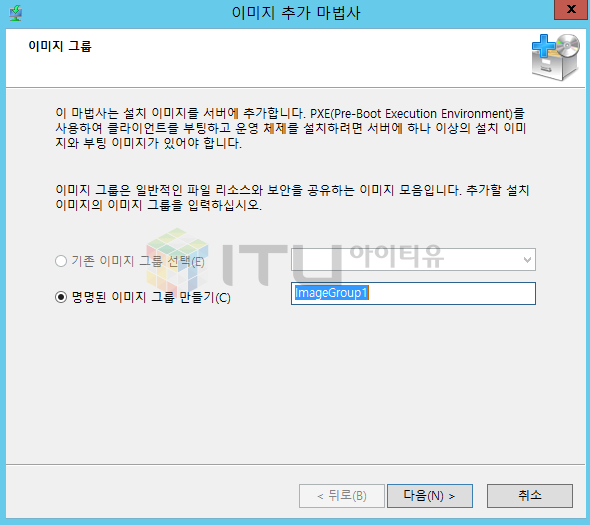Expand the dropdown using its chevron arrow
Image resolution: width=590 pixels, height=525 pixels.
[x=527, y=260]
